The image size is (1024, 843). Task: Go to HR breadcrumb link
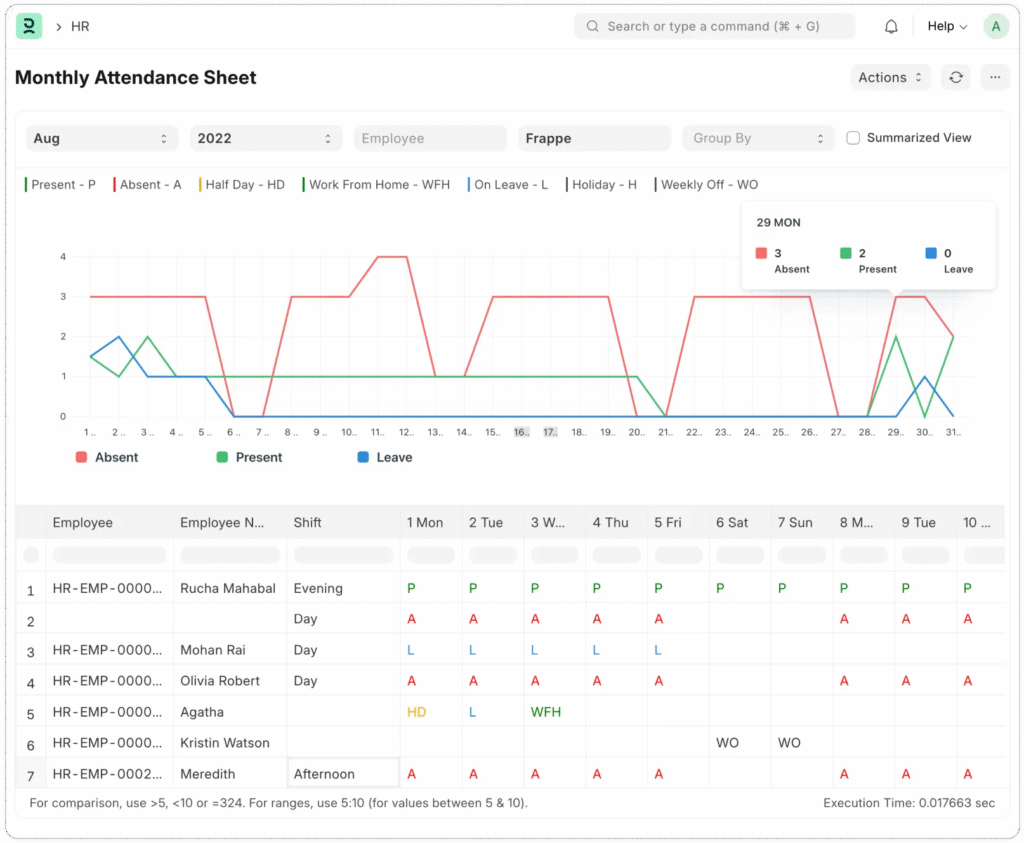point(80,27)
